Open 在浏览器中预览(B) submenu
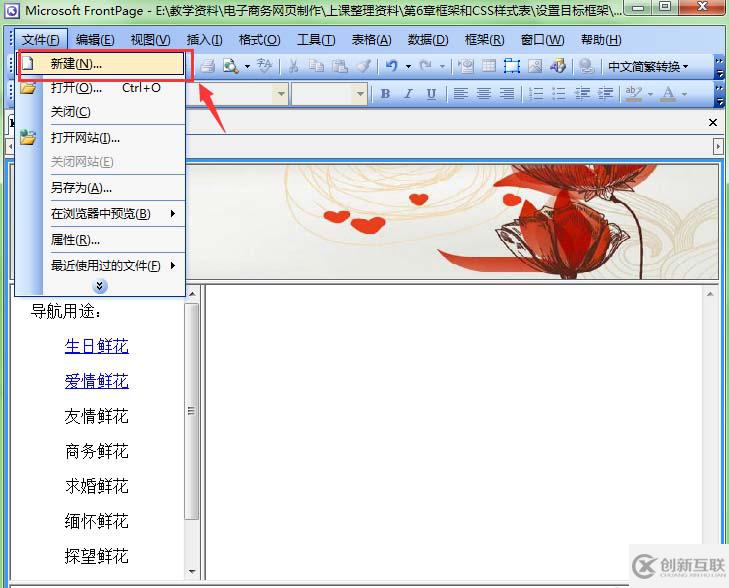The height and width of the screenshot is (588, 729). tap(100, 214)
